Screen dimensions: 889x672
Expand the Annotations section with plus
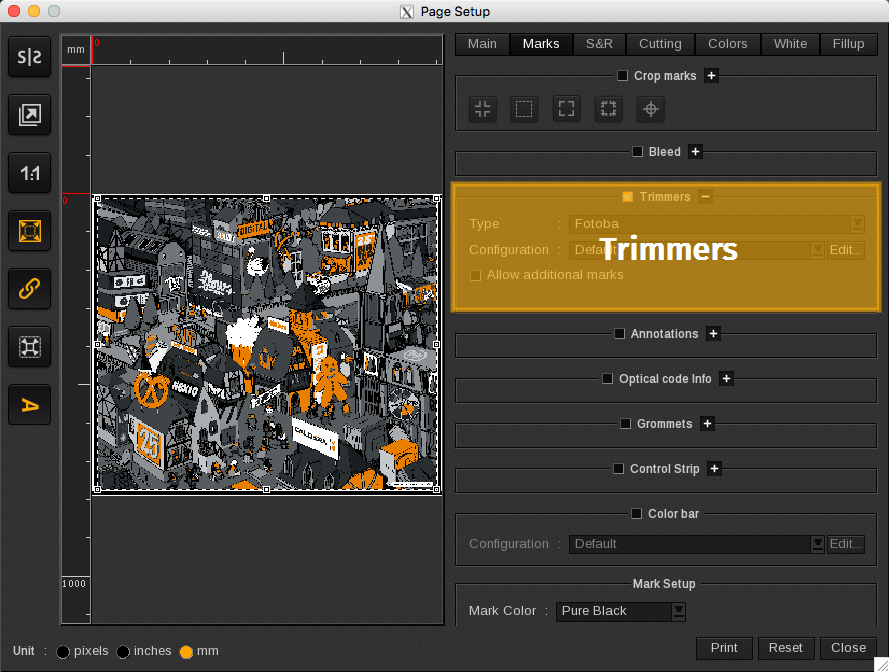[x=713, y=334]
